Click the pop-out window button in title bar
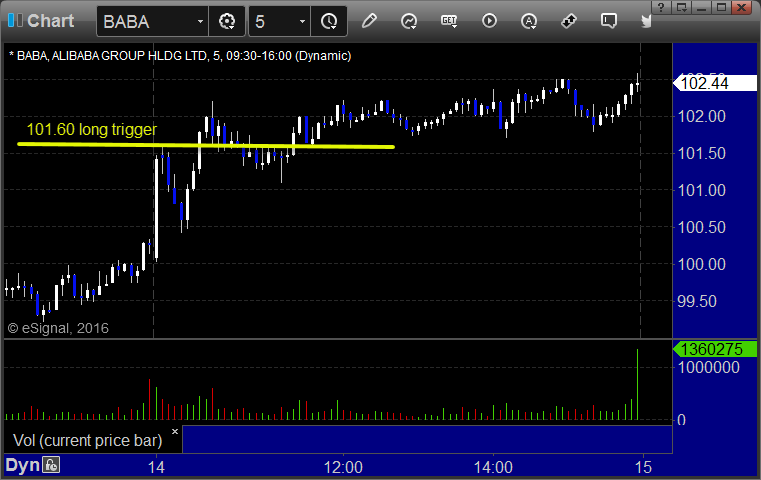761x480 pixels. 682,7
